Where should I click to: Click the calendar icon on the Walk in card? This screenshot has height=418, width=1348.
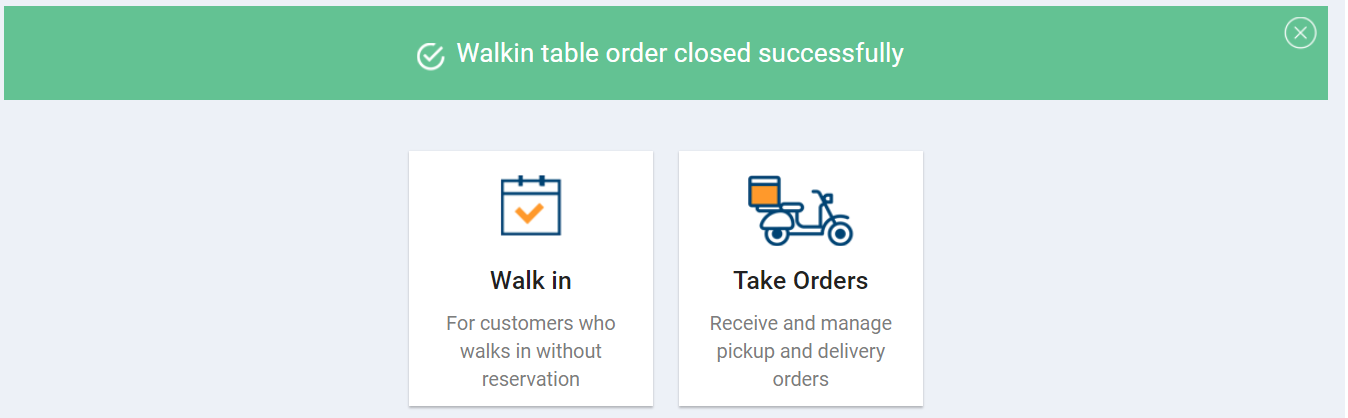click(x=531, y=205)
